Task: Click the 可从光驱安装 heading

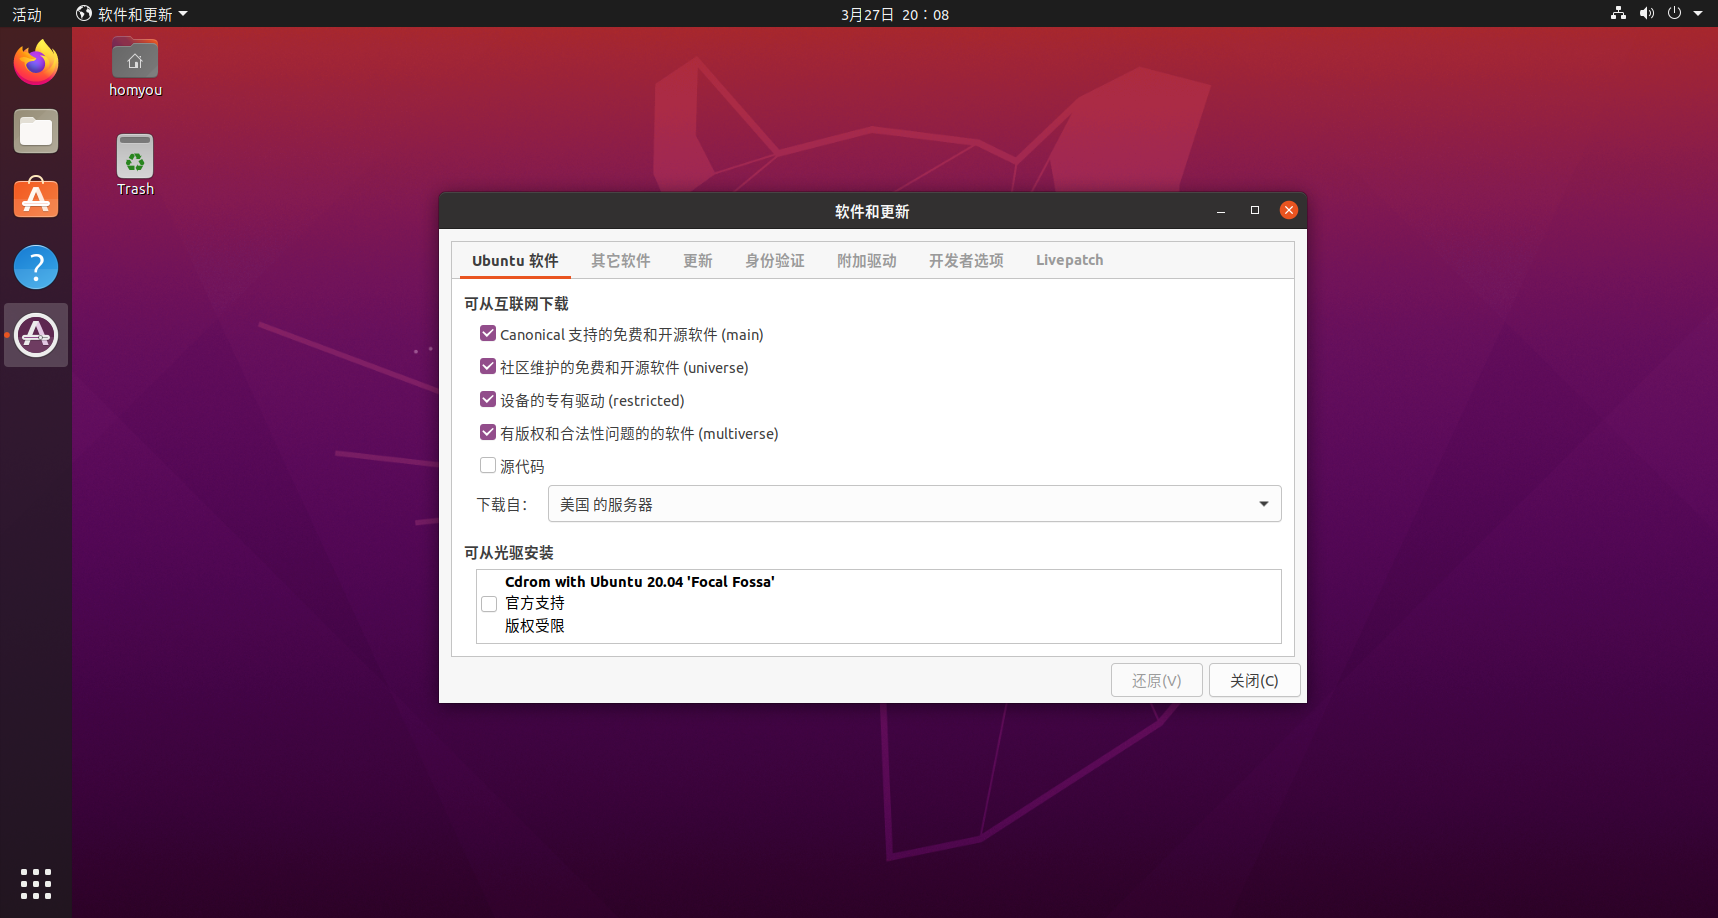Action: click(x=508, y=552)
